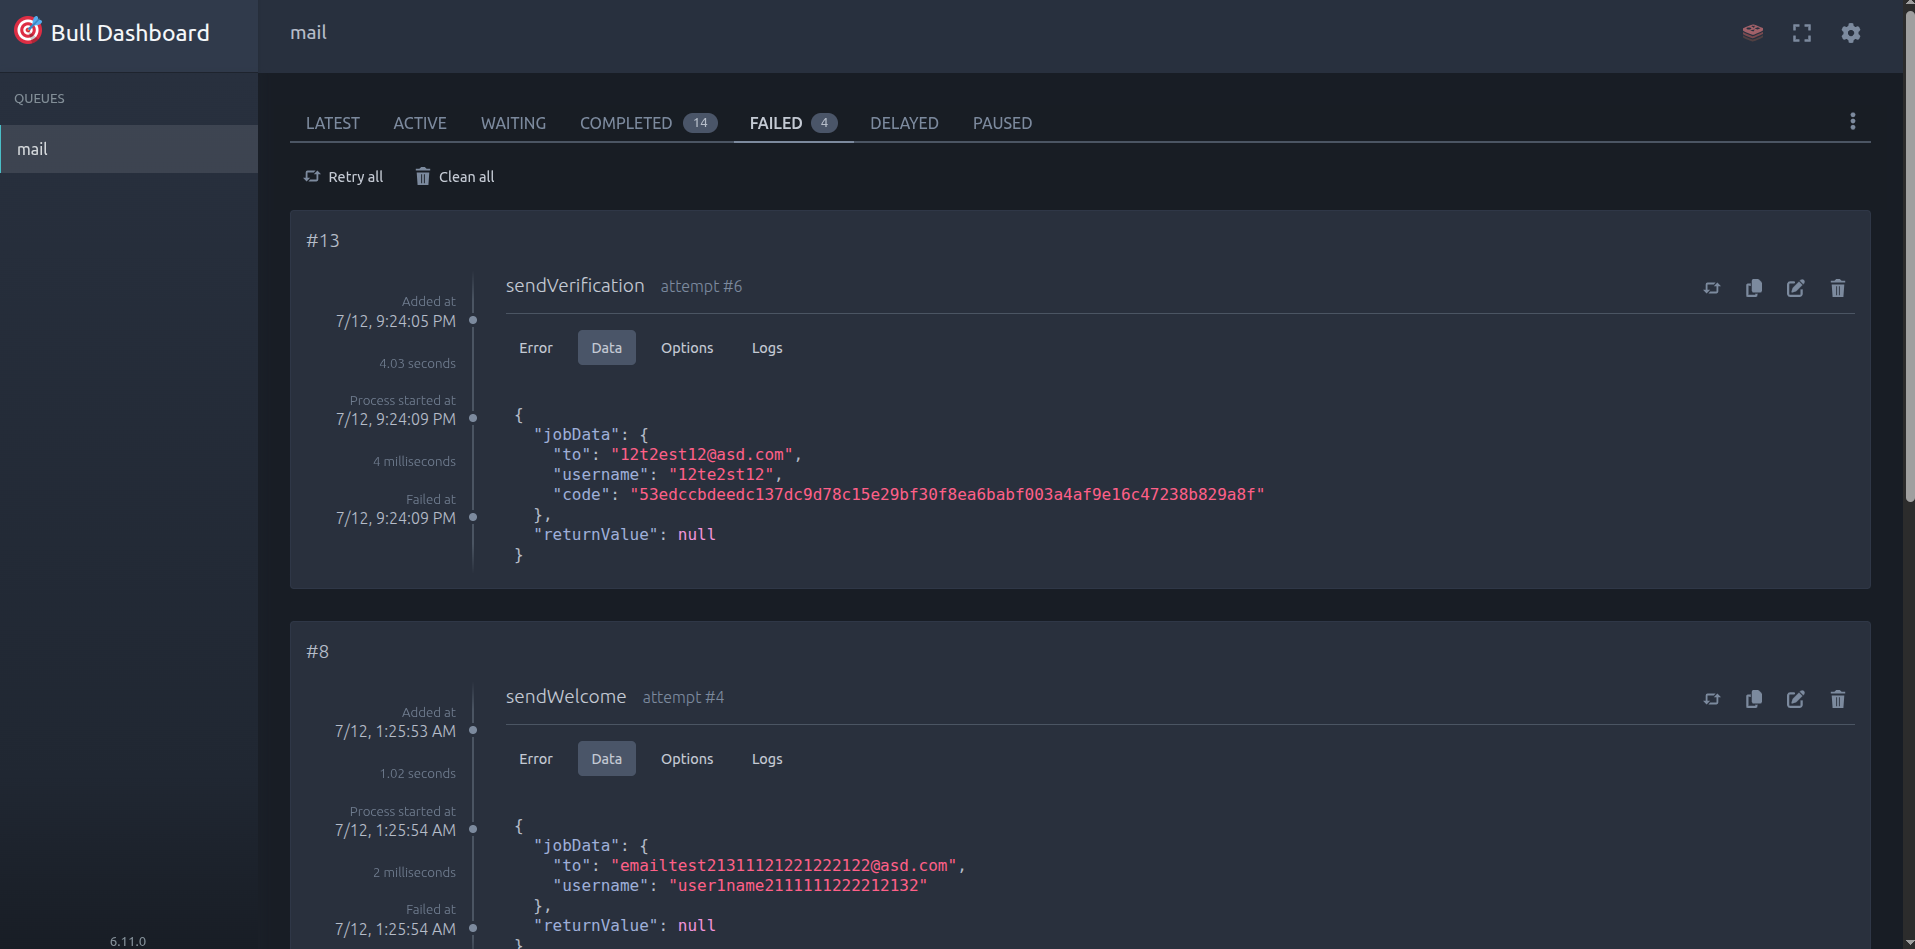Click the email 12t2est12@asd.com value
This screenshot has height=949, width=1915.
pos(702,455)
